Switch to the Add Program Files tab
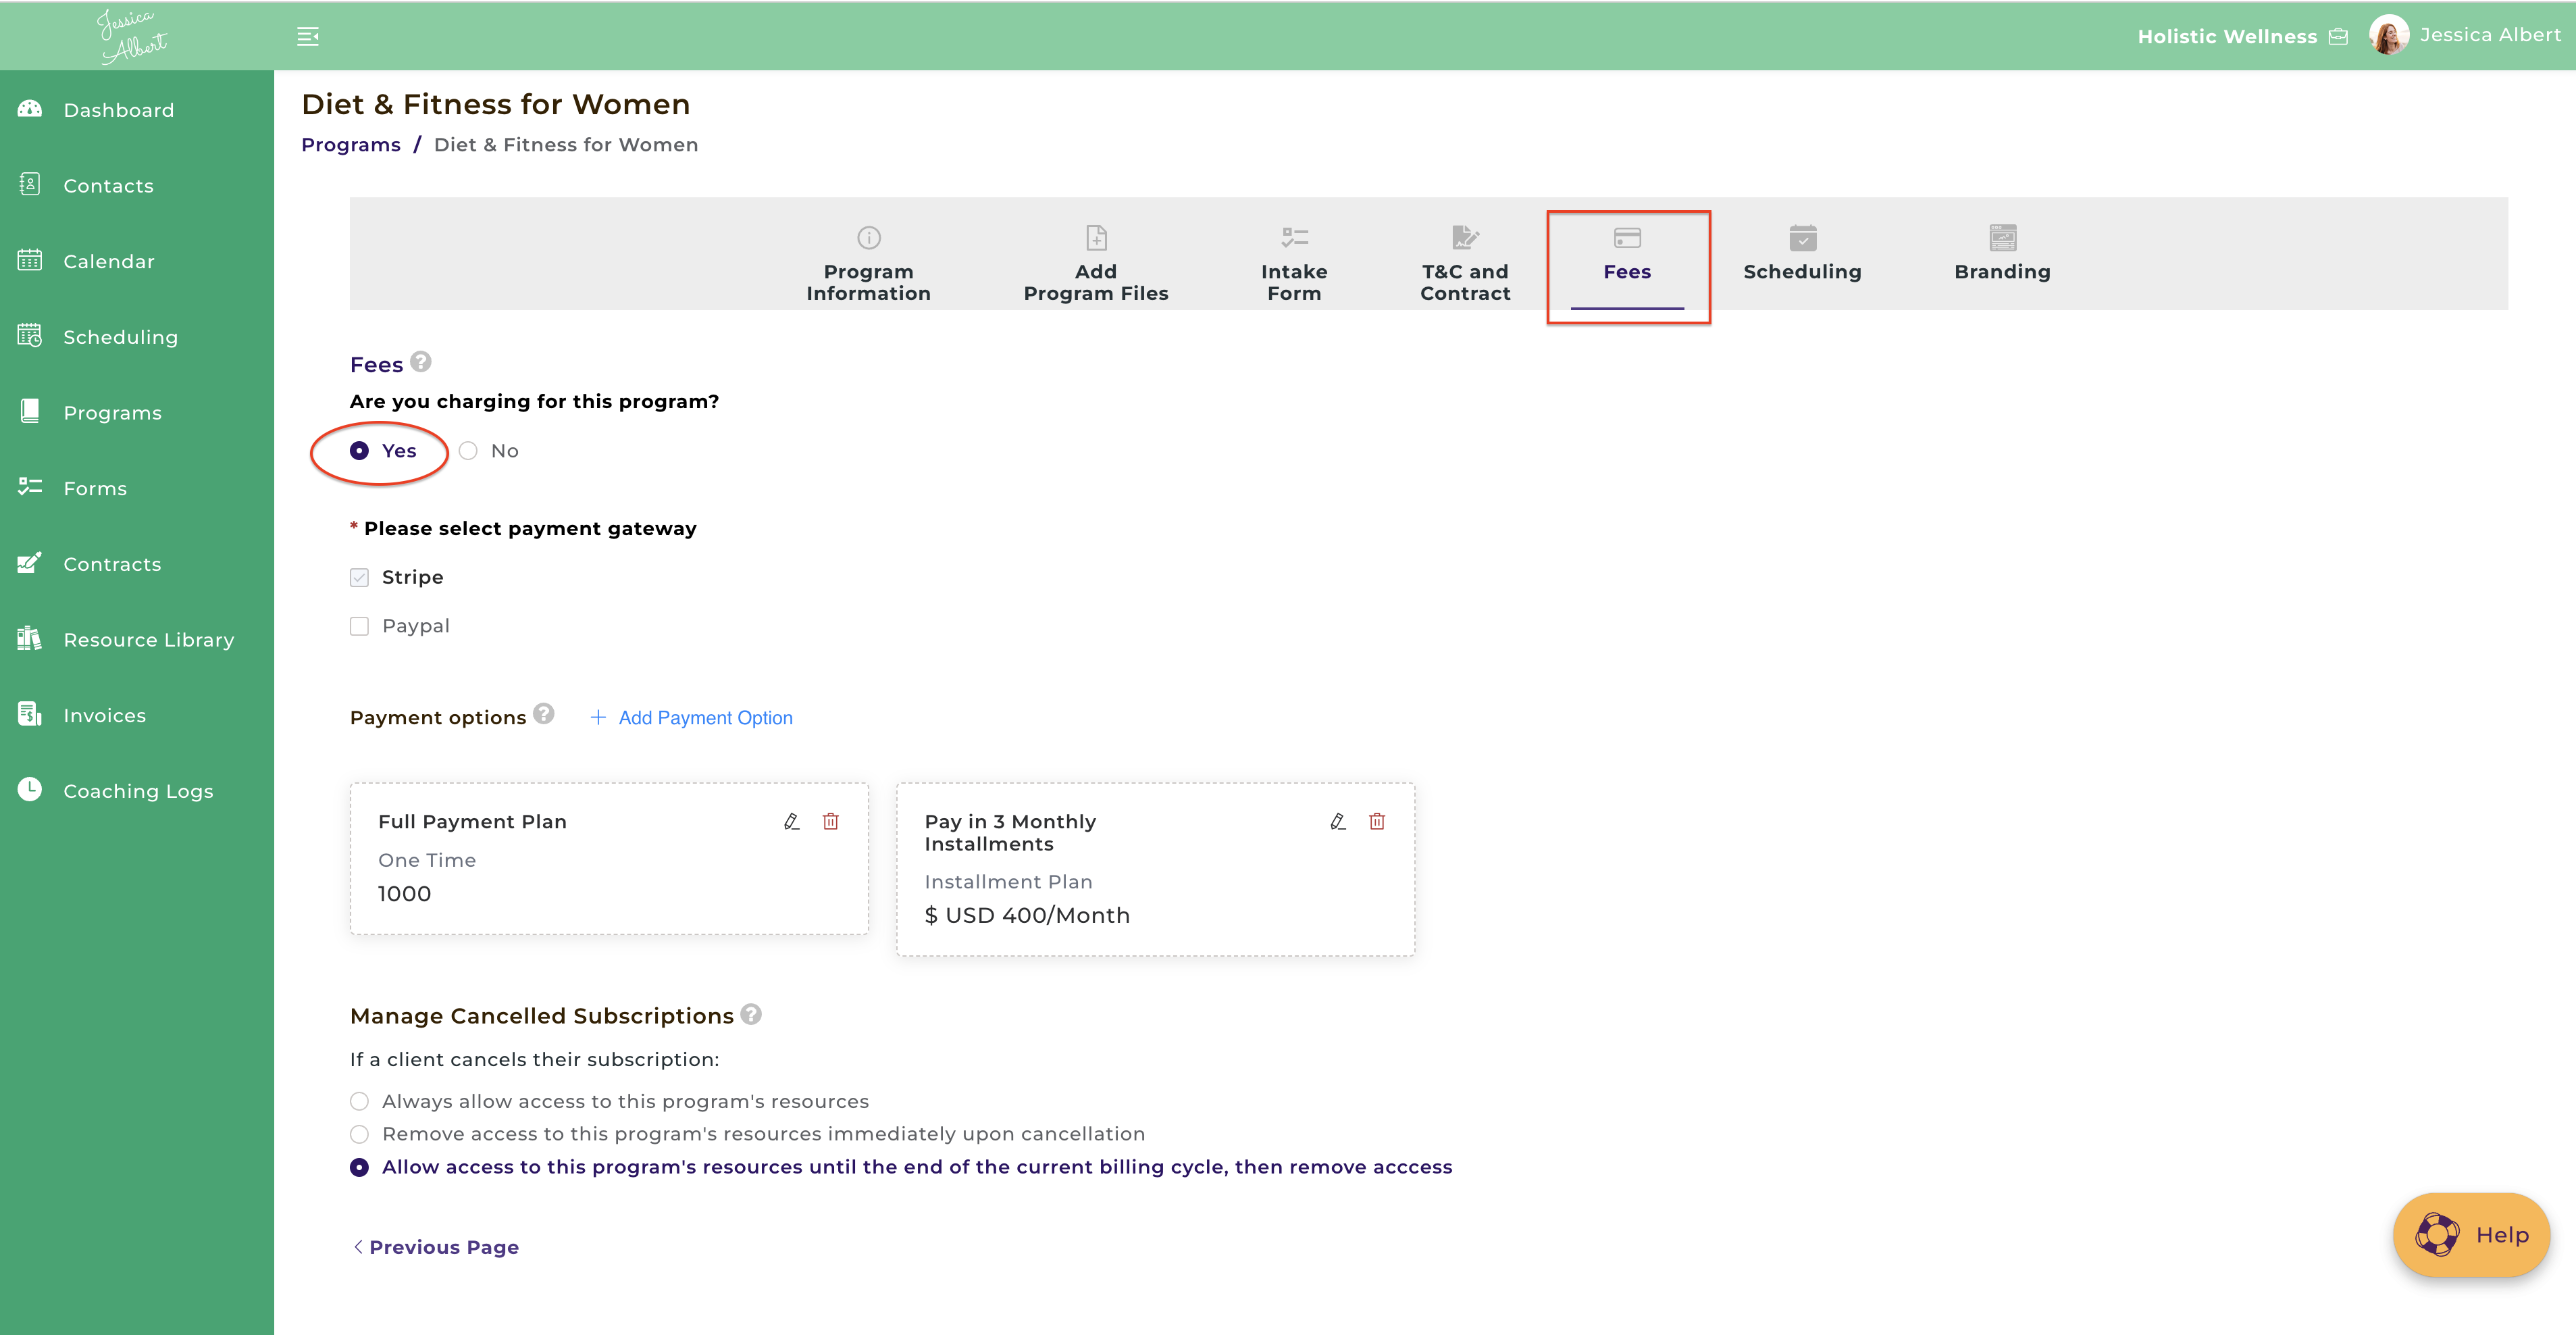Screen dimensions: 2576x1335 tap(1096, 264)
